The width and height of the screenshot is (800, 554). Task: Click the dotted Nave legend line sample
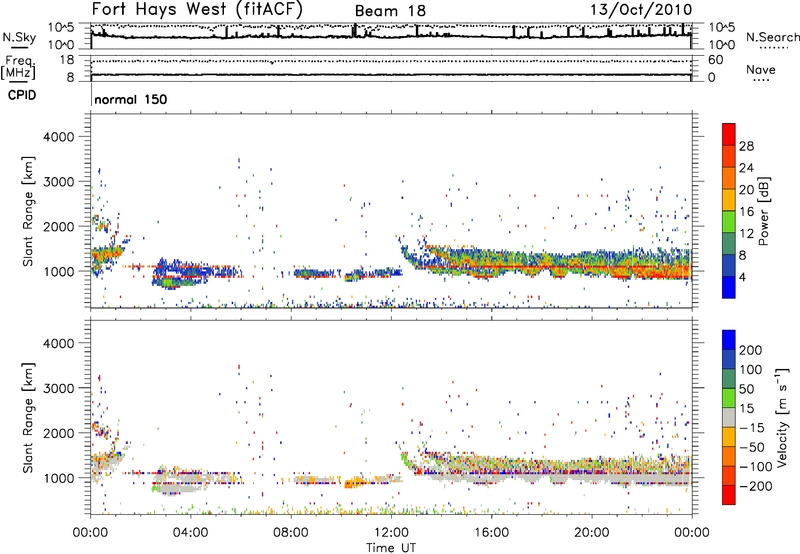click(760, 80)
